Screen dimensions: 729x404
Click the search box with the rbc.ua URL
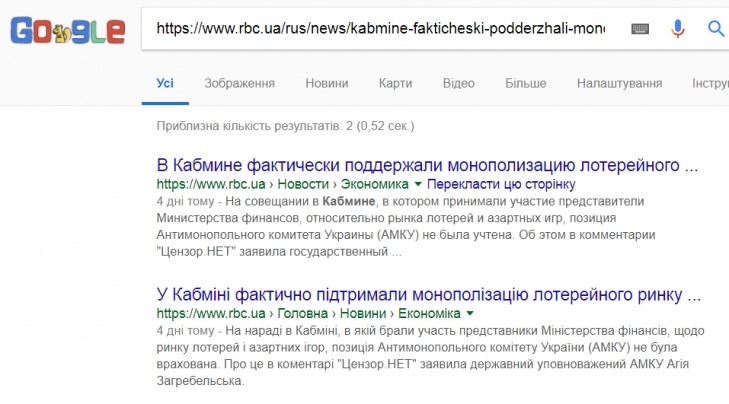tap(380, 29)
